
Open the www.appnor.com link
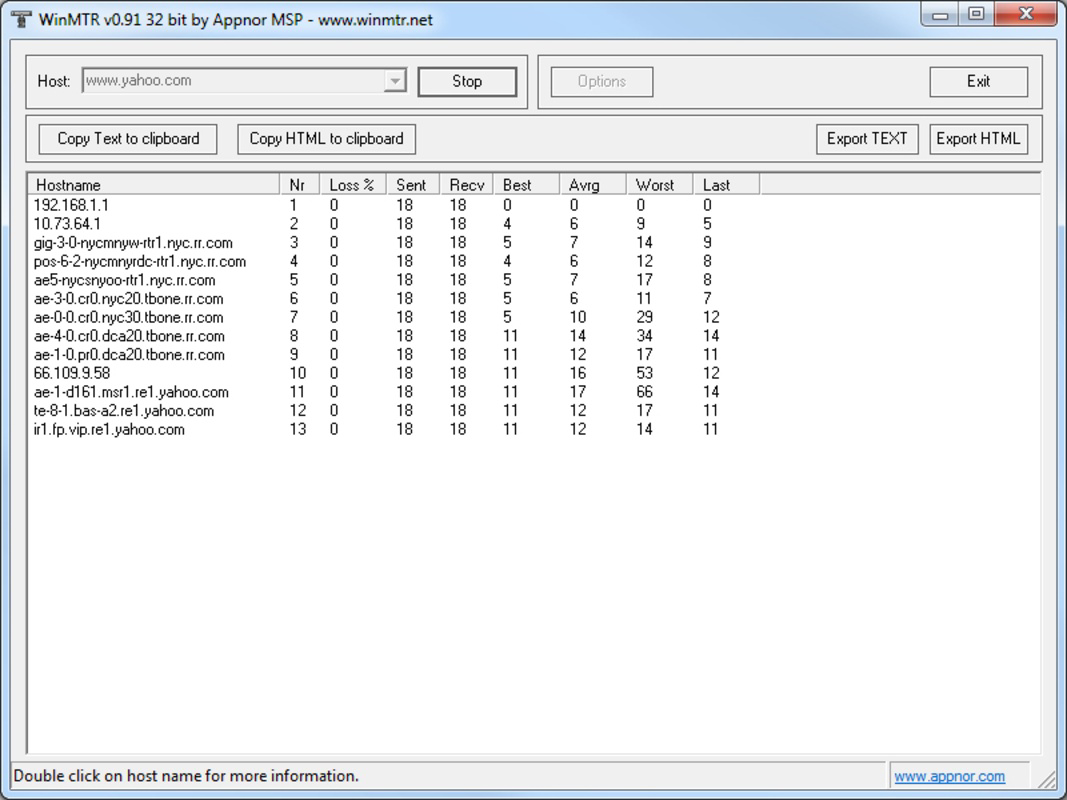pos(953,775)
